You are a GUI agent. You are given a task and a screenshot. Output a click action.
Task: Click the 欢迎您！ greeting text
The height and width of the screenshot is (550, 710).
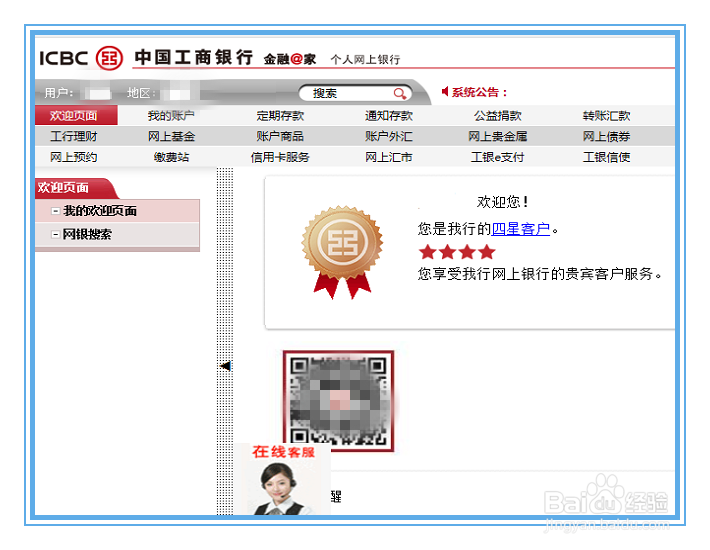click(x=502, y=202)
